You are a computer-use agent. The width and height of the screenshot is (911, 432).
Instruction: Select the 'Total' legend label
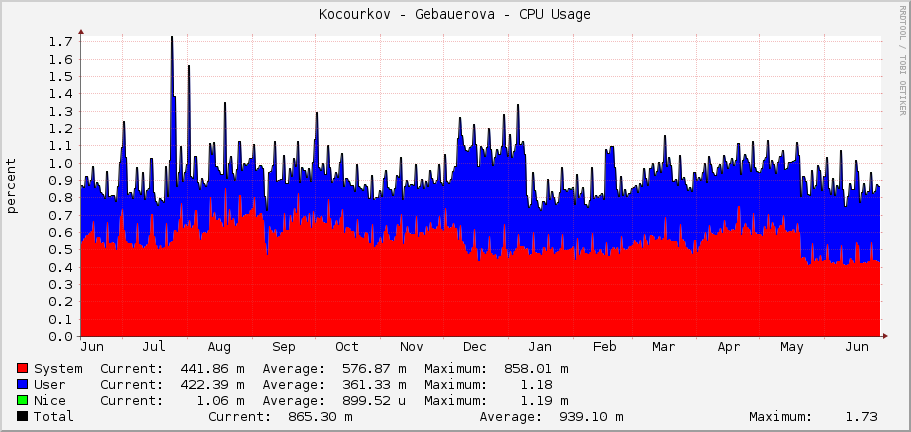pos(54,416)
